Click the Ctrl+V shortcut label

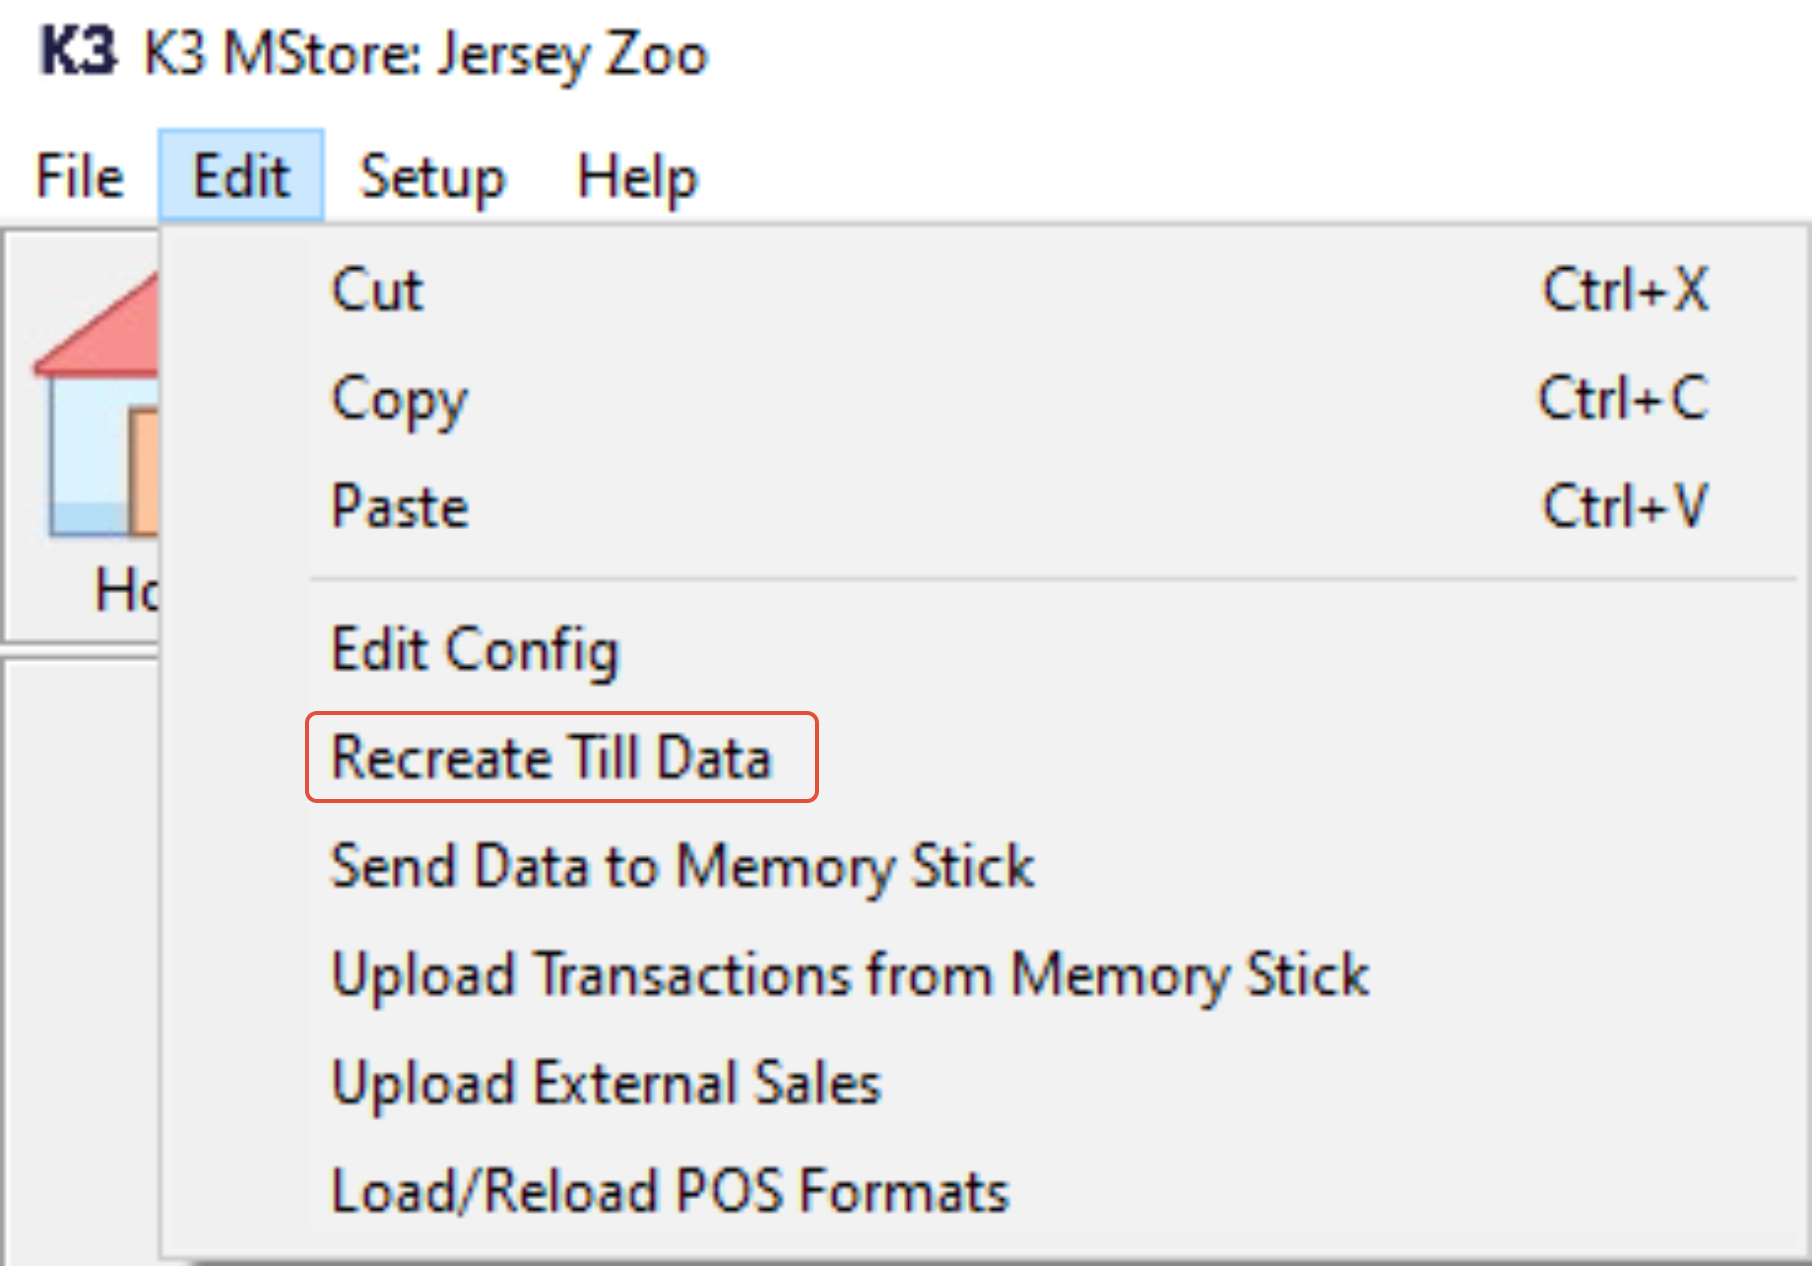pos(1625,507)
